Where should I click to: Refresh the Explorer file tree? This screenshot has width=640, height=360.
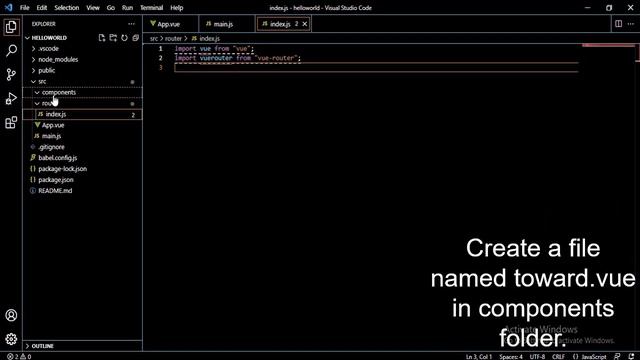coord(124,38)
